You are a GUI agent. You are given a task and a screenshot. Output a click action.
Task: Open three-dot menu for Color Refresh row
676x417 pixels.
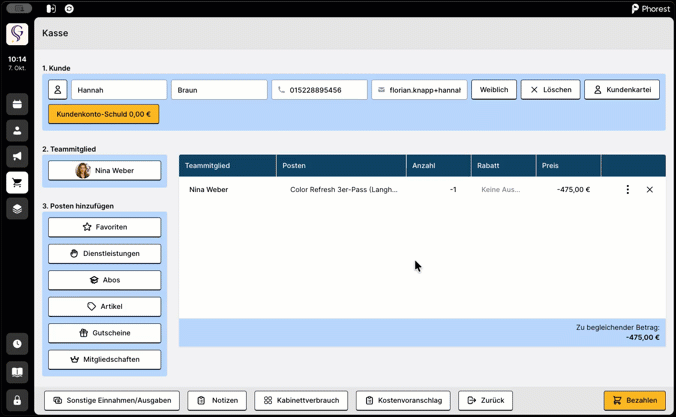coord(628,189)
